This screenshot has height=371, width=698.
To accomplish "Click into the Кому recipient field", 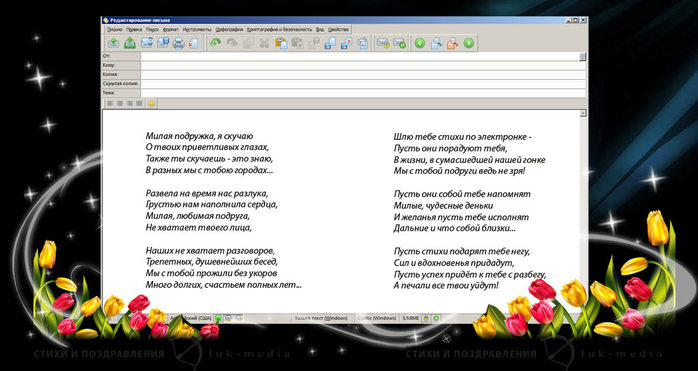I will click(363, 65).
